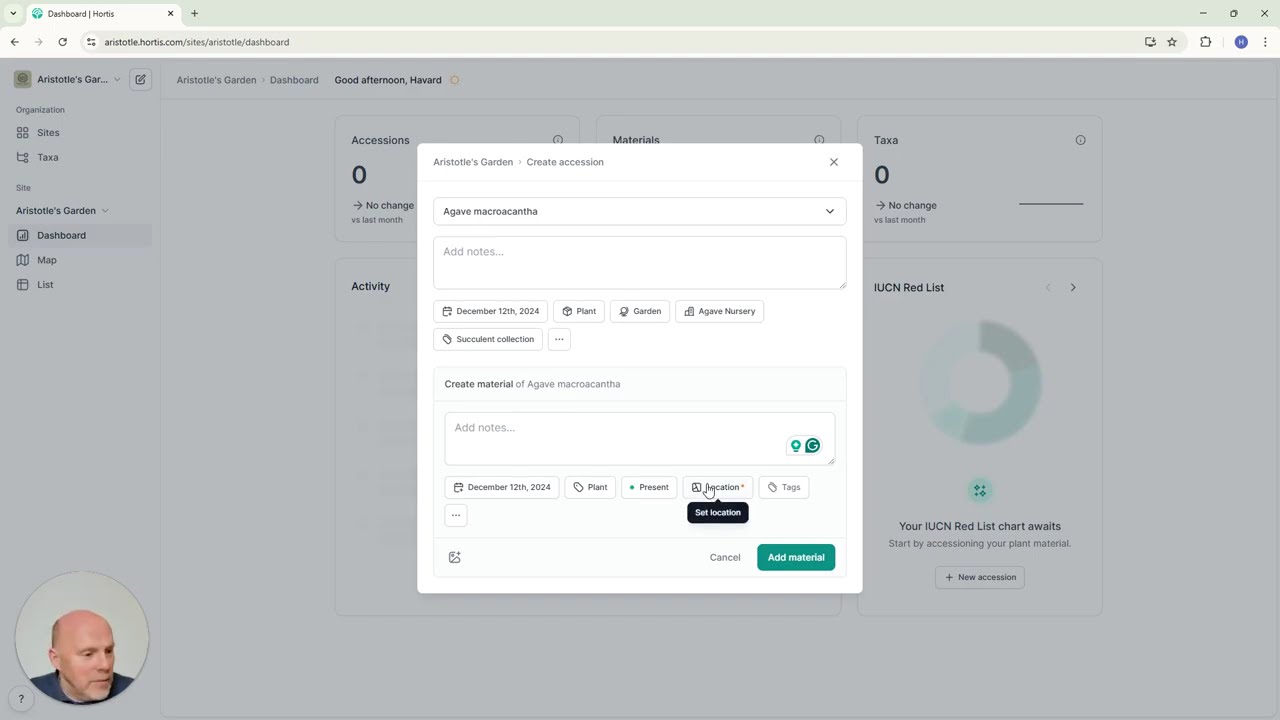Click Aristotle's Garden breadcrumb in header
This screenshot has height=720, width=1280.
coord(216,80)
